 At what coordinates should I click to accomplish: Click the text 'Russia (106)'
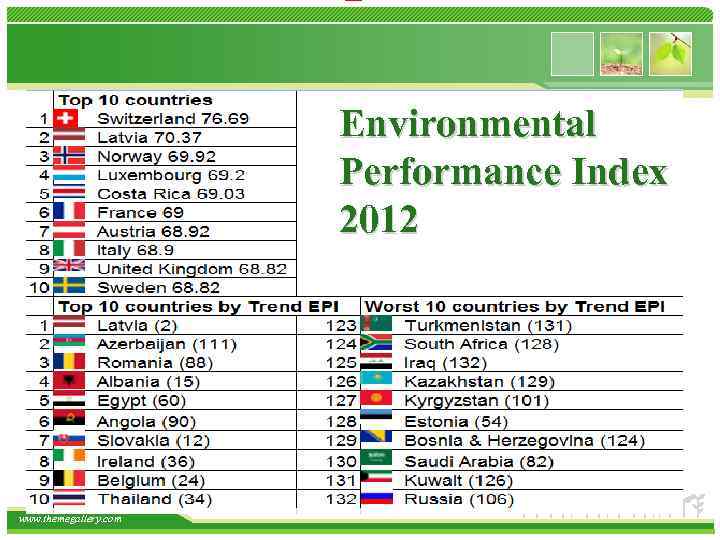pyautogui.click(x=459, y=499)
